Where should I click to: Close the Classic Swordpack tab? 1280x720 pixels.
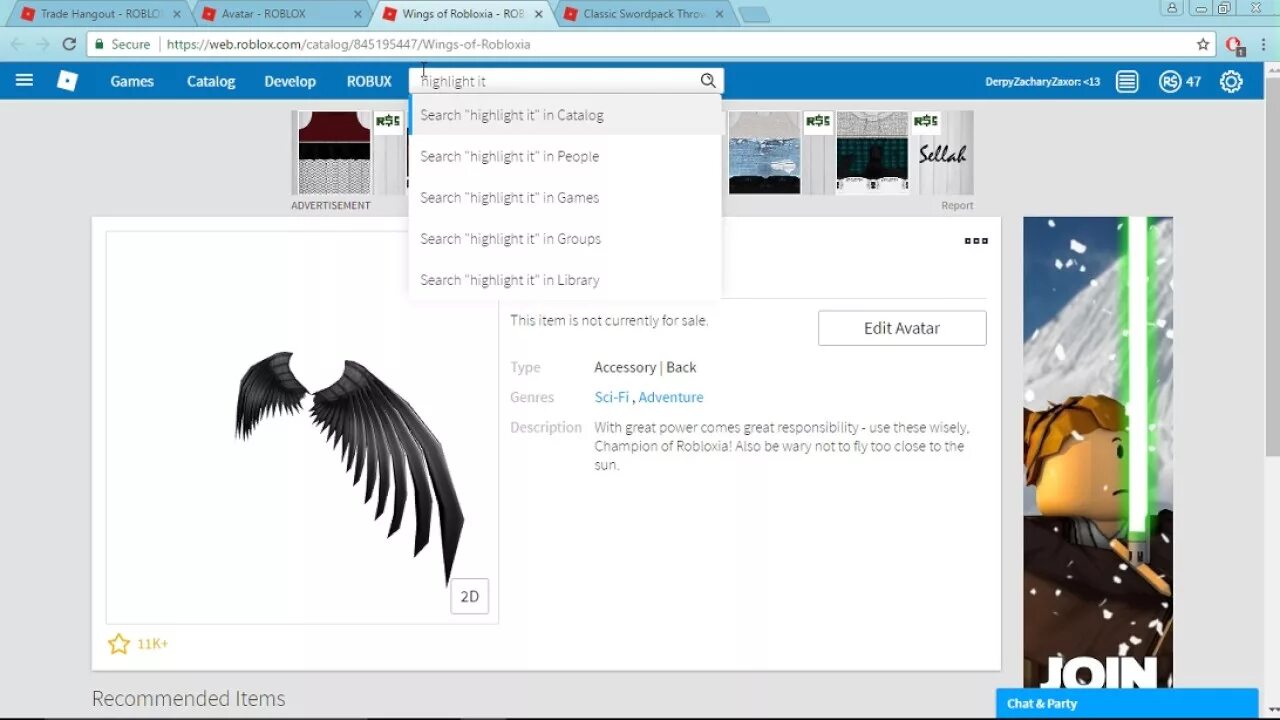coord(720,14)
